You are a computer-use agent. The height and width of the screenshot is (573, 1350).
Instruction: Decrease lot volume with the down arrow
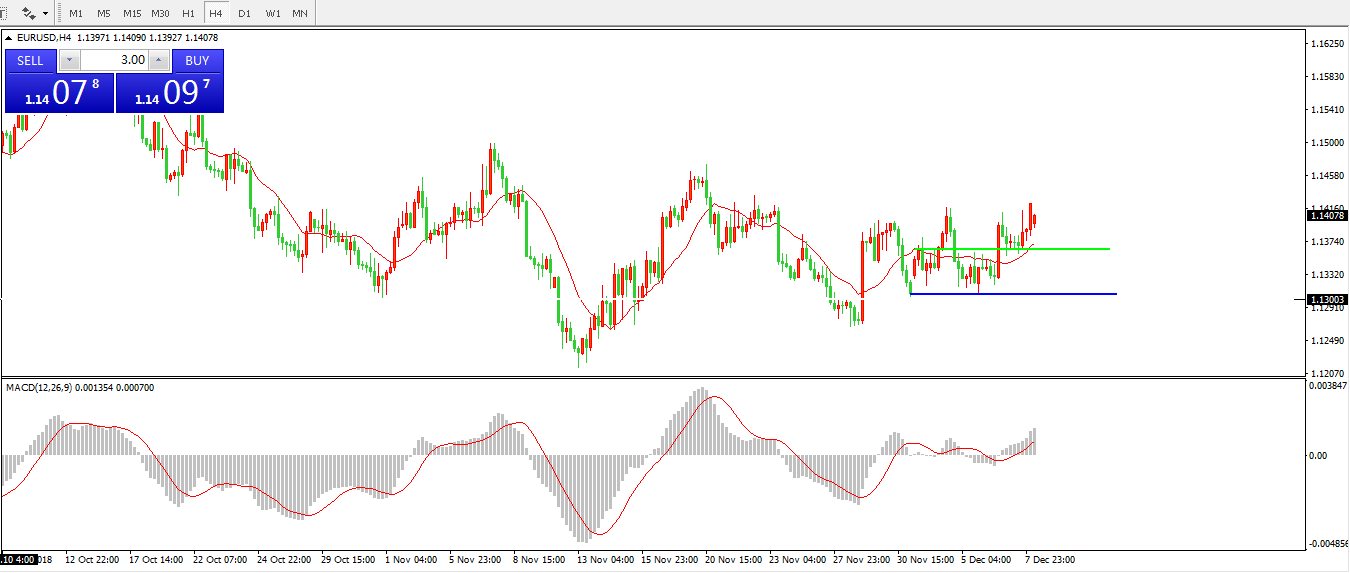pyautogui.click(x=68, y=60)
